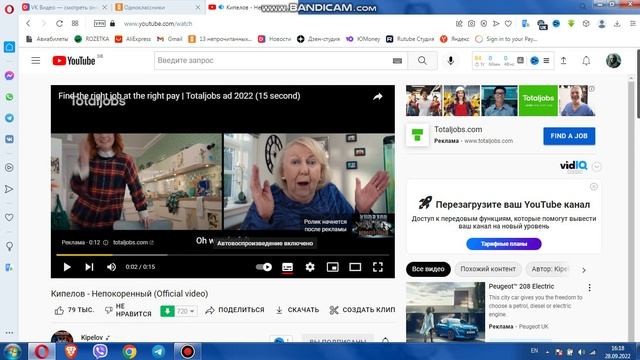The image size is (640, 360).
Task: Open the heart bookmarks icon in the Opera sidebar
Action: pyautogui.click(x=9, y=218)
